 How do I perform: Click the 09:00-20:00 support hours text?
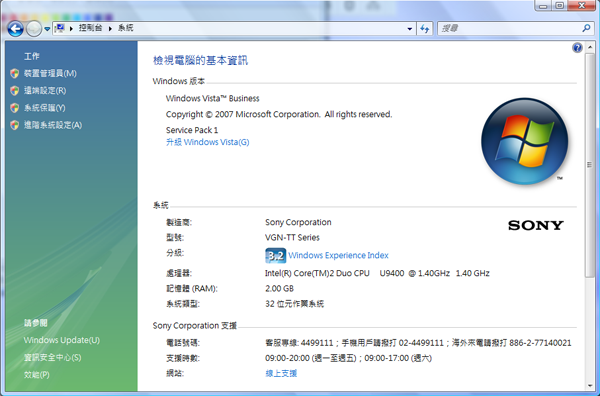[348, 358]
